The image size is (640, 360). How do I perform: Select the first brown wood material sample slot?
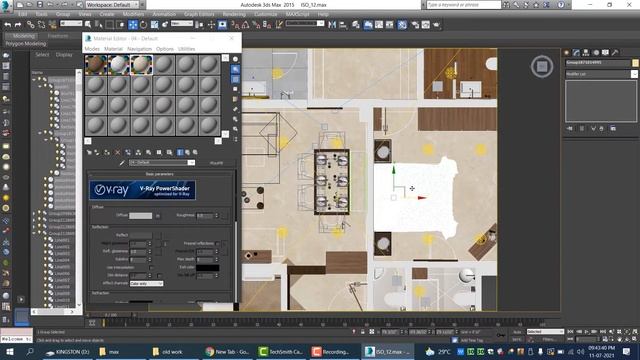pyautogui.click(x=96, y=65)
